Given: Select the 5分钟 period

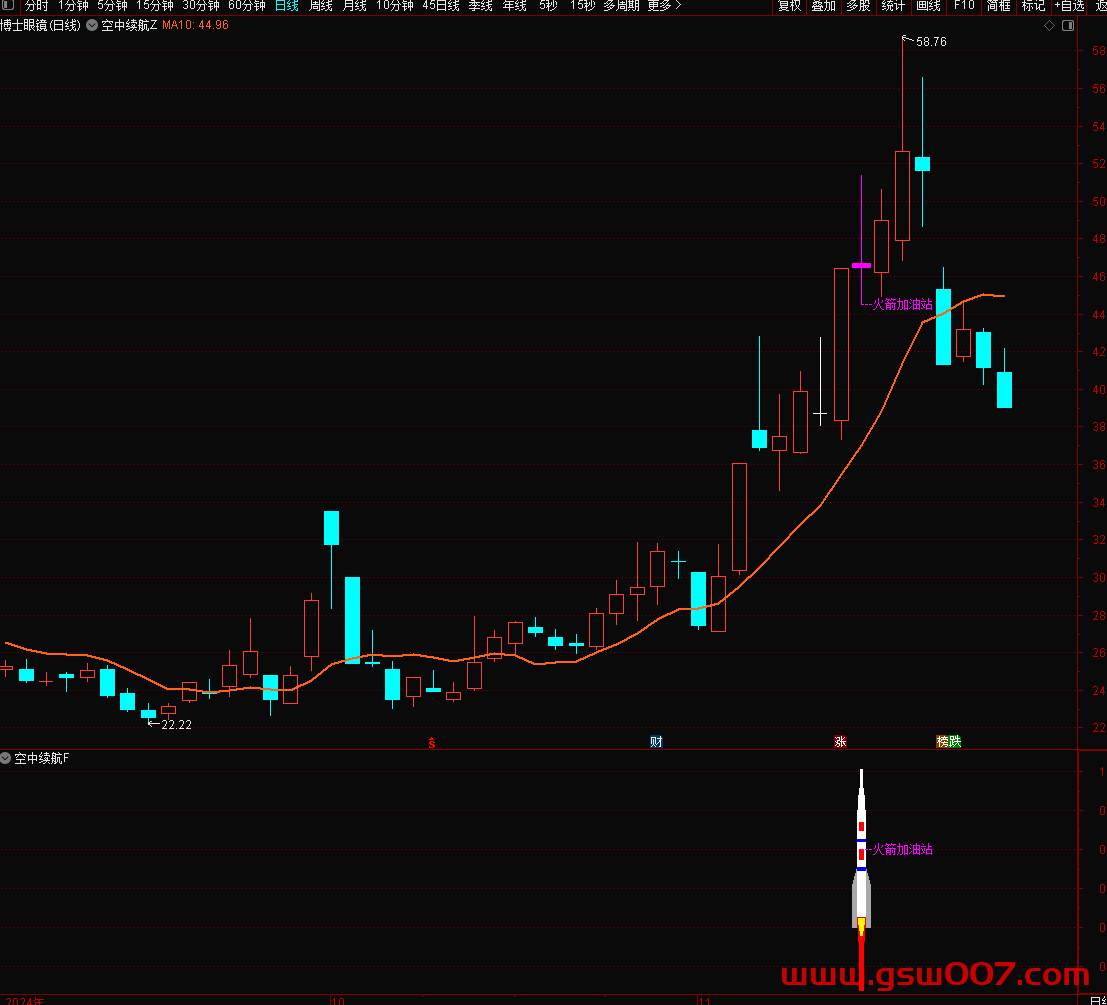Looking at the screenshot, I should click(x=112, y=6).
